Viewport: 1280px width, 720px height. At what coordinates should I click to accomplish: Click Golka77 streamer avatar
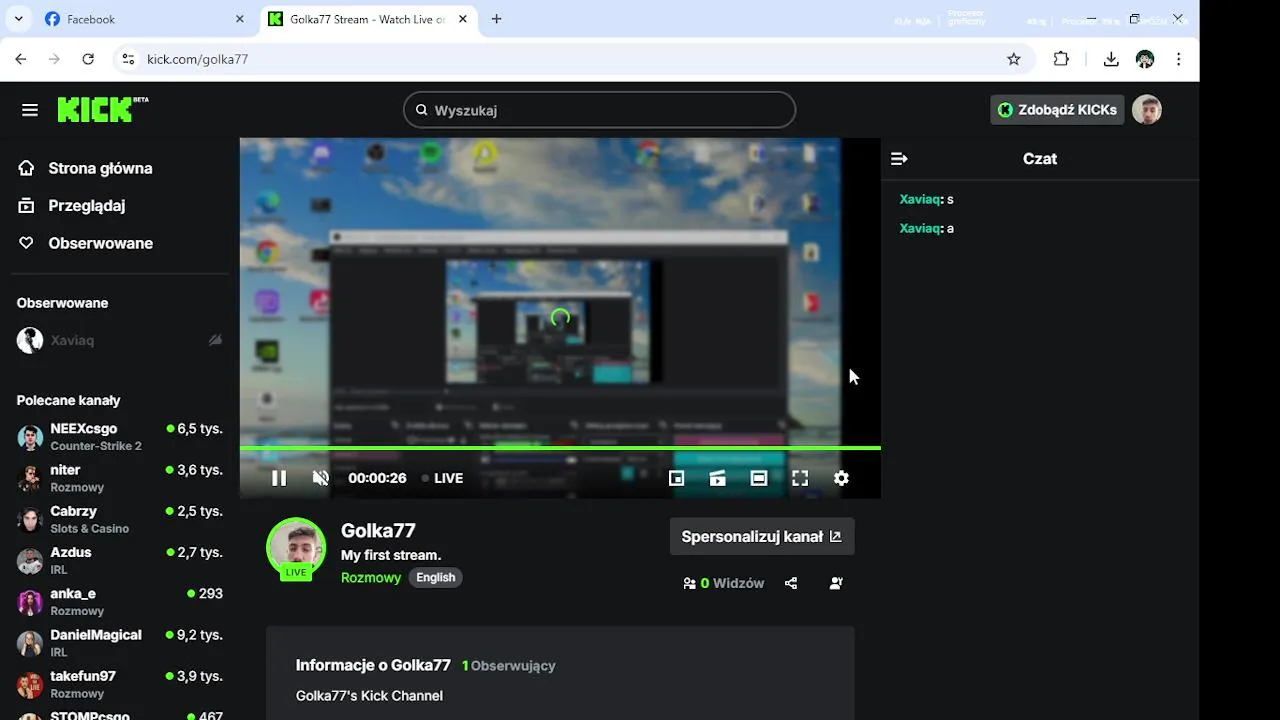296,548
